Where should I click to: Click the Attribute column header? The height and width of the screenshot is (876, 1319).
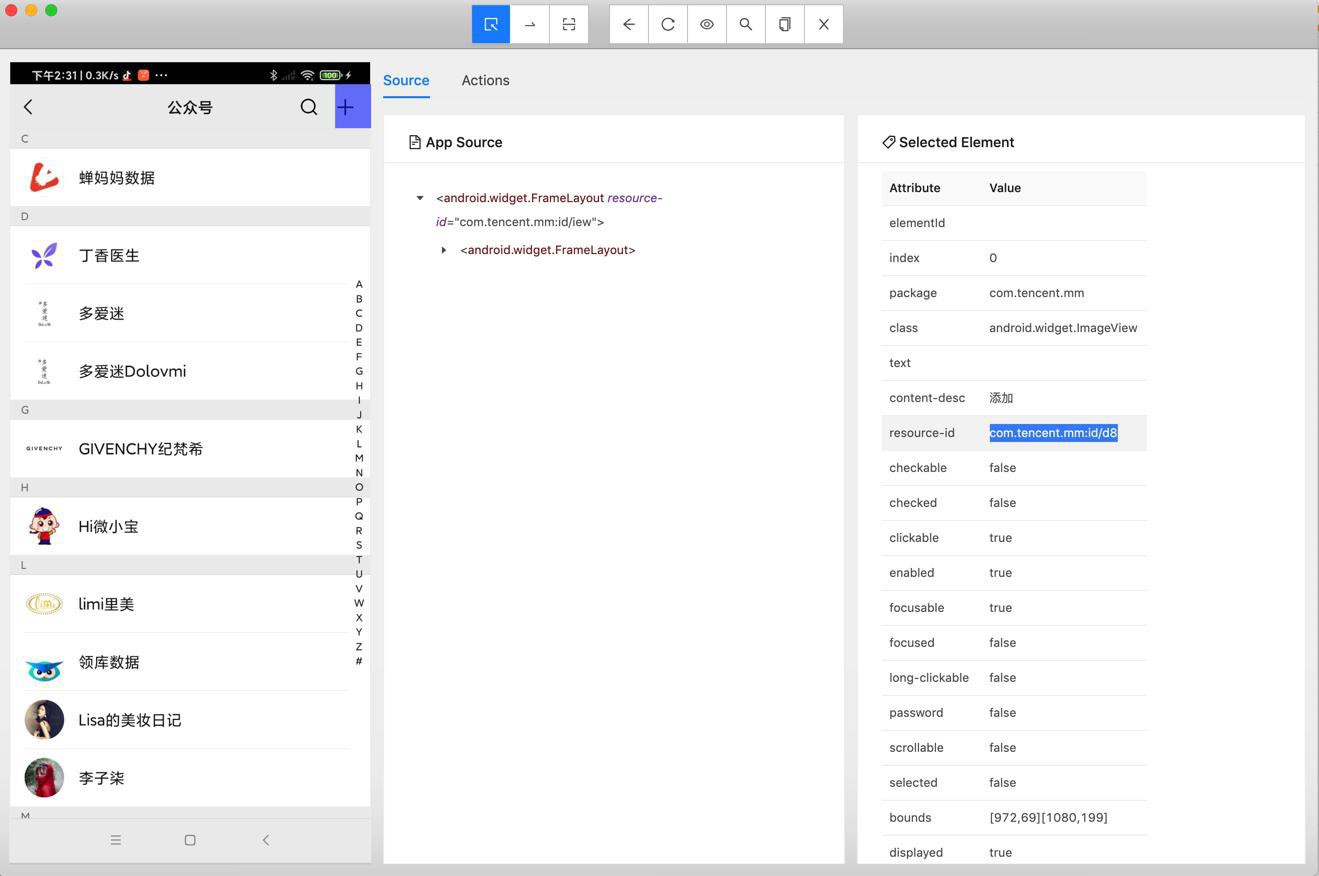915,188
